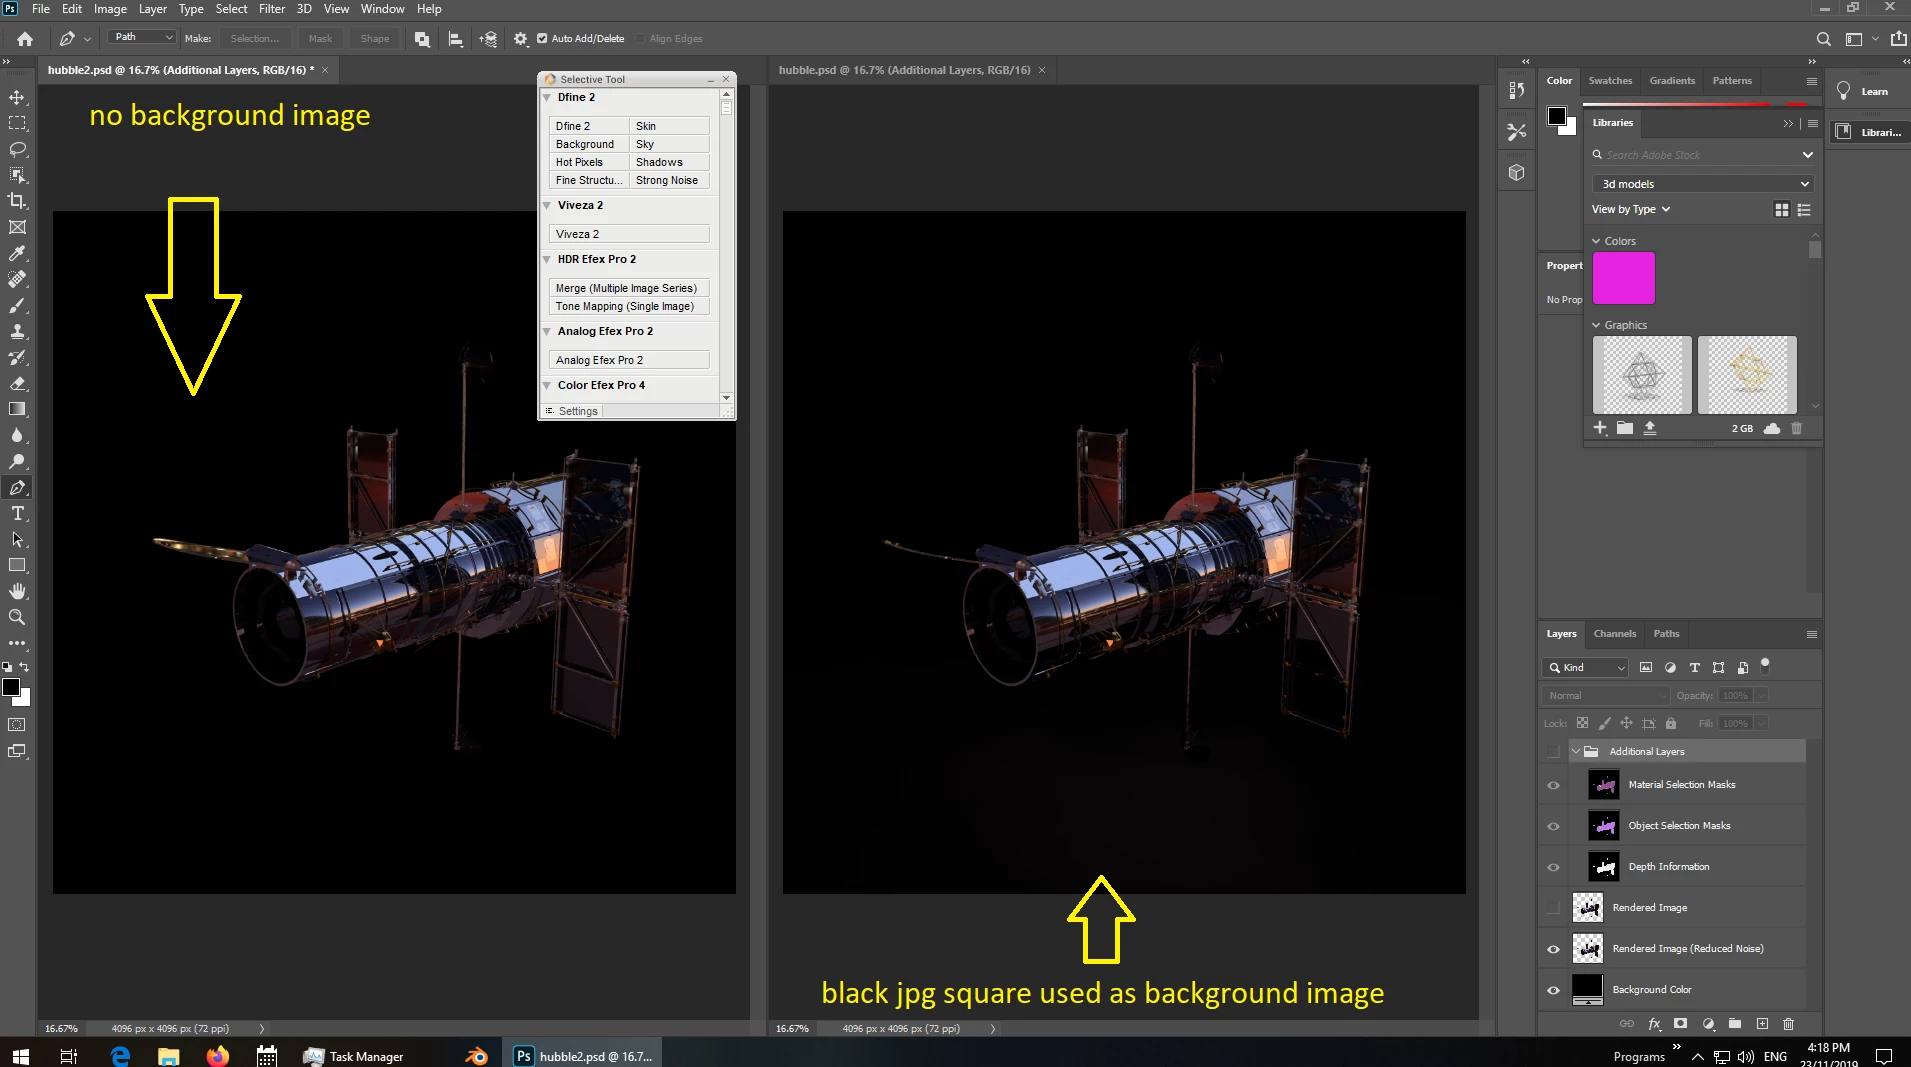This screenshot has width=1911, height=1067.
Task: Toggle the layer filter switch
Action: [1765, 664]
